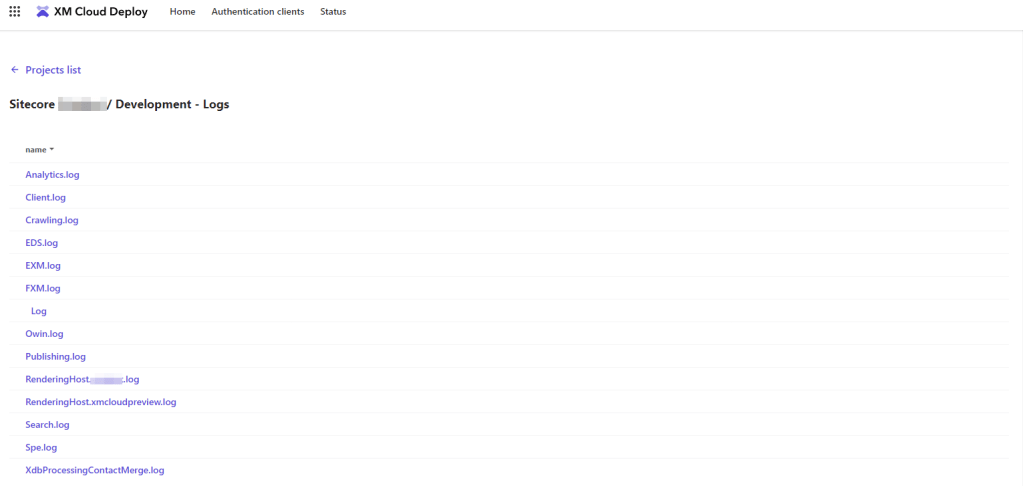Image resolution: width=1023 pixels, height=486 pixels.
Task: Sort logs by the name column
Action: 39,150
